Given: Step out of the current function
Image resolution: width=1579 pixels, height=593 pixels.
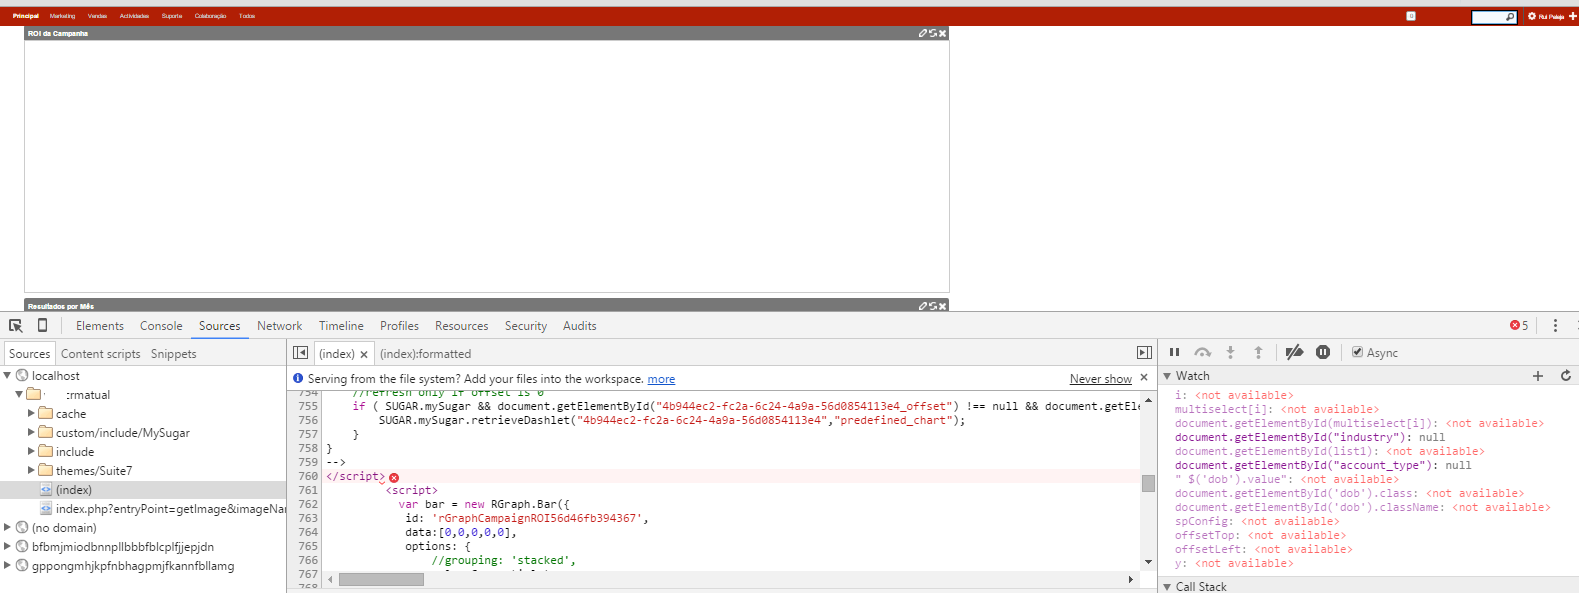Looking at the screenshot, I should point(1259,352).
